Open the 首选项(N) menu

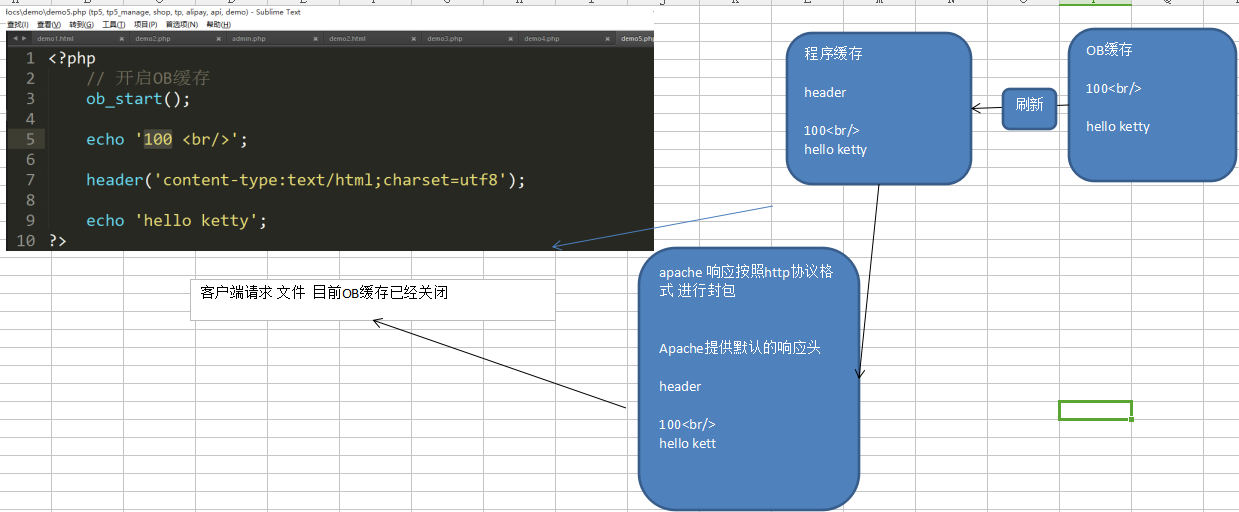181,24
